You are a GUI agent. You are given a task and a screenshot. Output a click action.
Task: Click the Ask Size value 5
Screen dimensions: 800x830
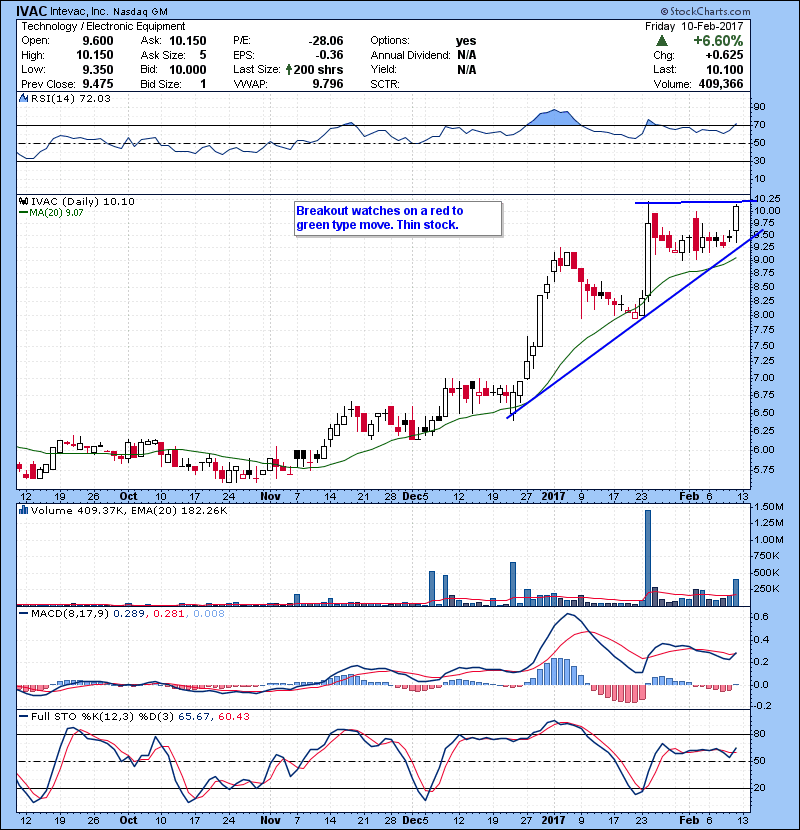tap(203, 55)
